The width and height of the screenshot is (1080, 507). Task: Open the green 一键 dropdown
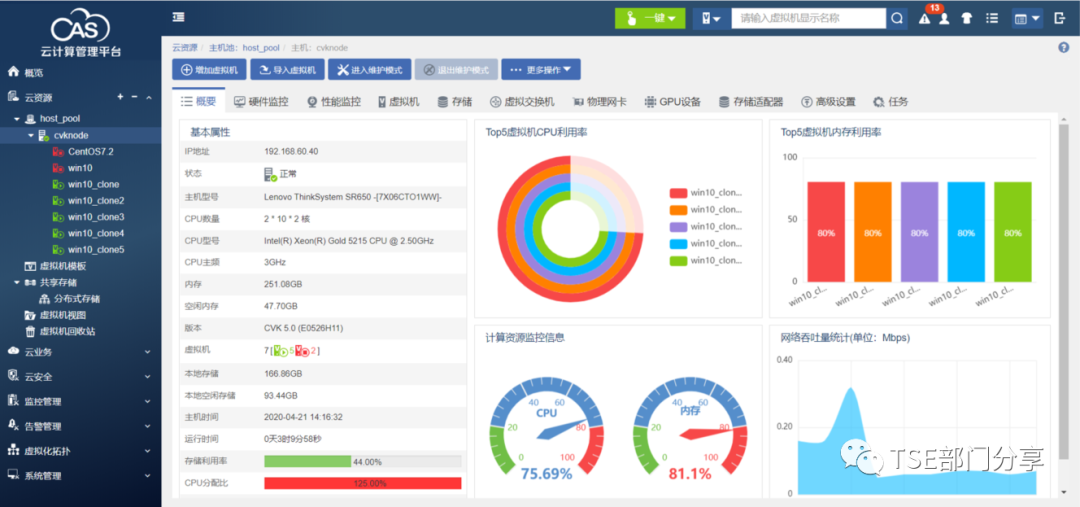[x=650, y=19]
